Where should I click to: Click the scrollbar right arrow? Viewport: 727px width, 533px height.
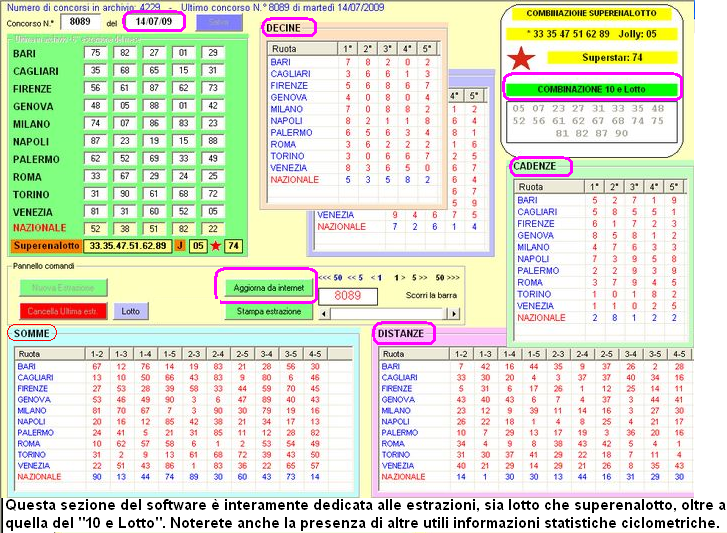click(x=454, y=314)
